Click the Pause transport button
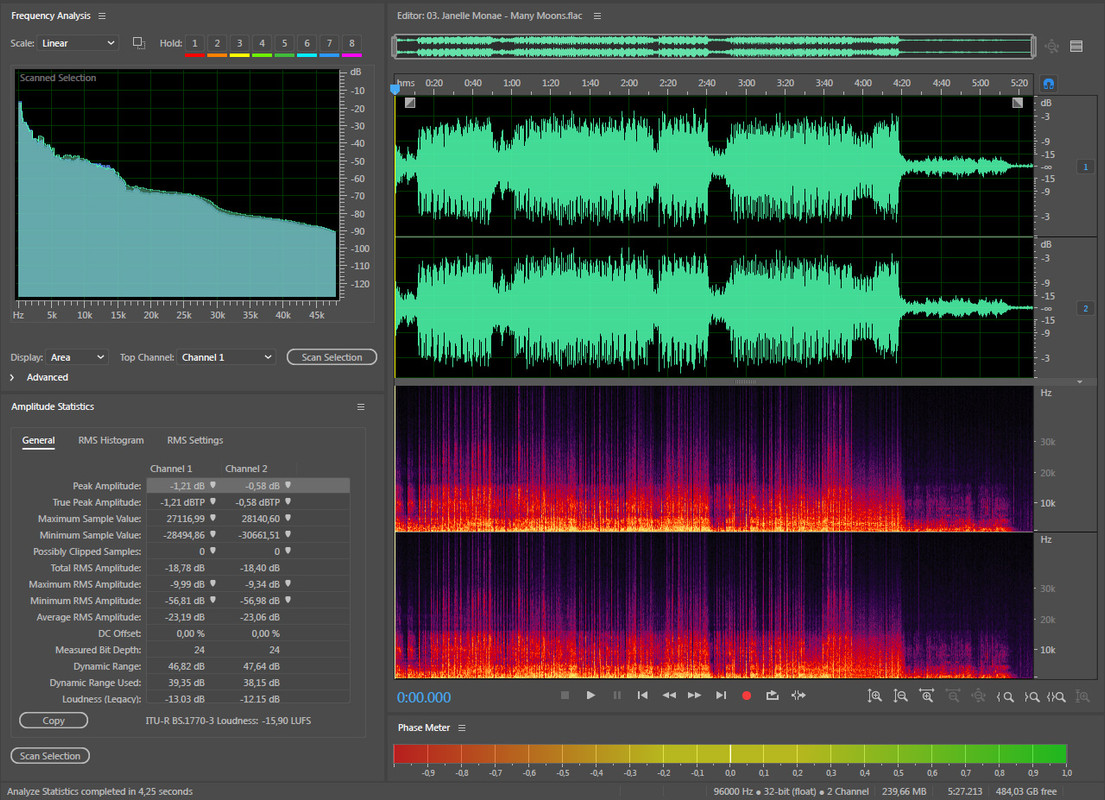The height and width of the screenshot is (800, 1105). point(617,695)
